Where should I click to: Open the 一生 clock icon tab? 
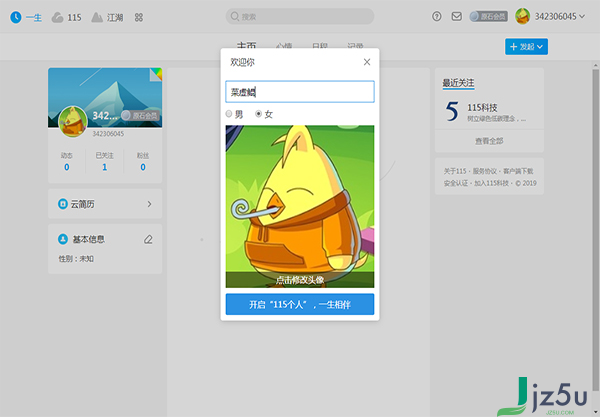click(x=26, y=17)
